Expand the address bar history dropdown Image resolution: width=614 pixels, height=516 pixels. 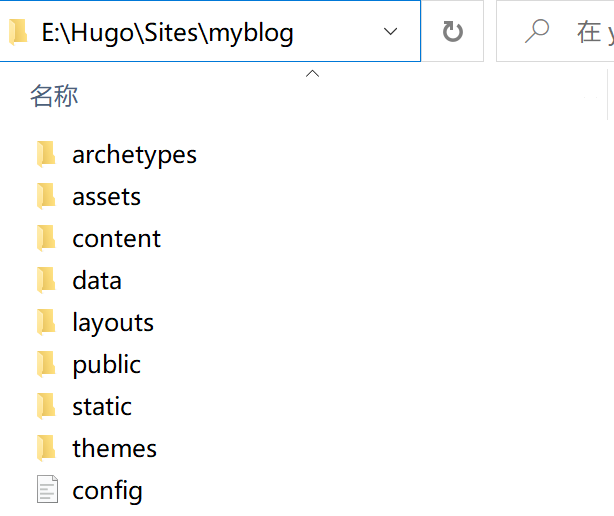pyautogui.click(x=391, y=32)
